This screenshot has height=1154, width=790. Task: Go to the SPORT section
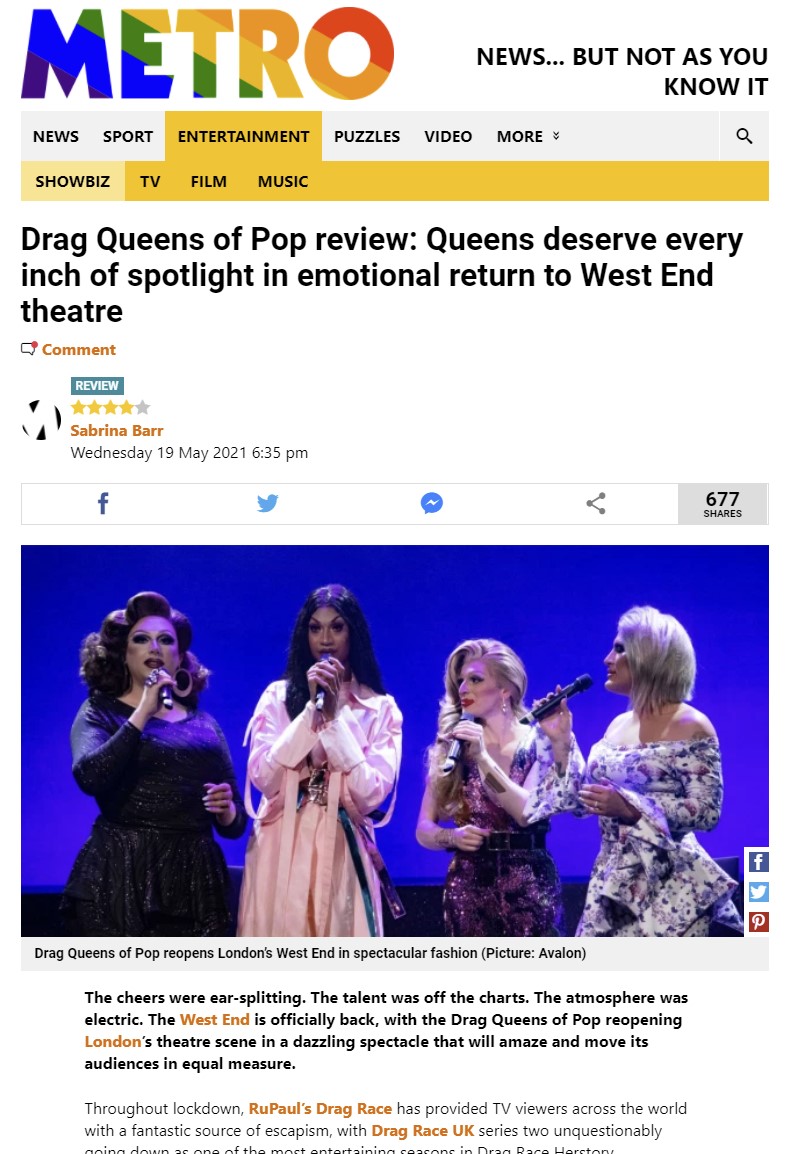pos(128,136)
